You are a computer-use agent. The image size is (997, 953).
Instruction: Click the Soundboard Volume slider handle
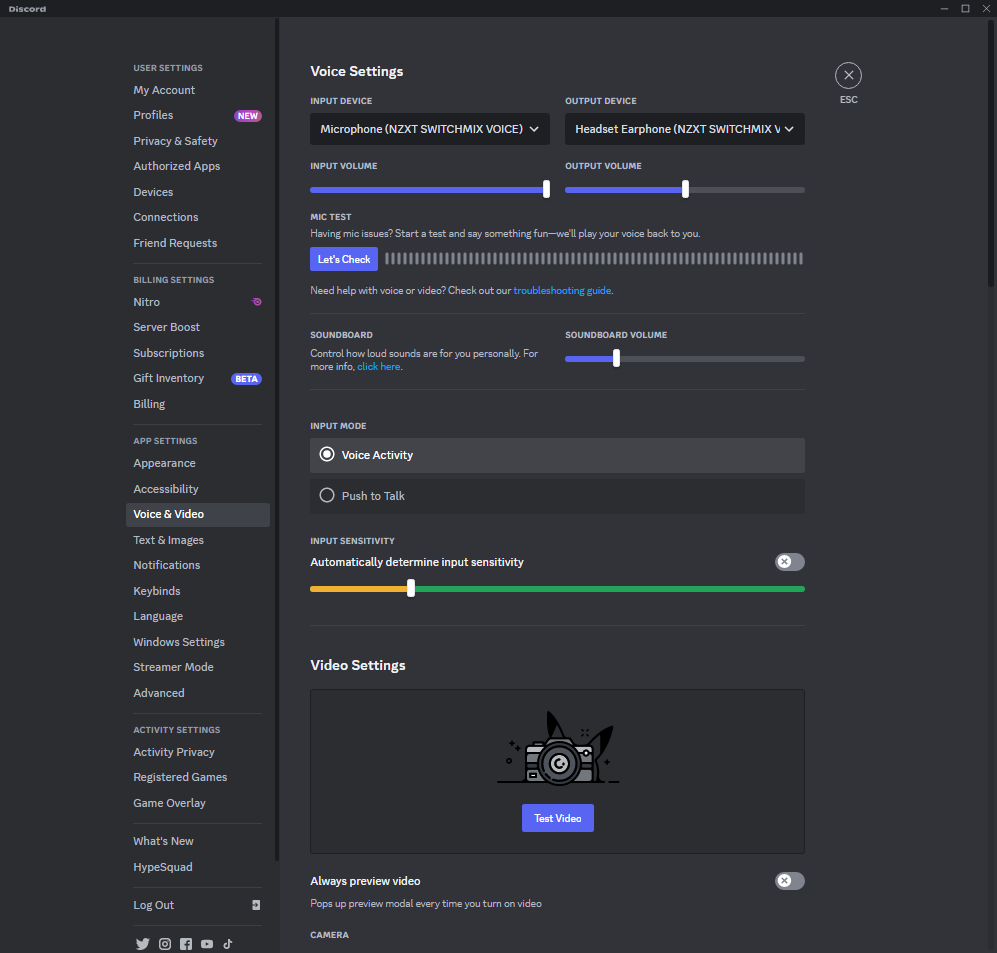(616, 358)
